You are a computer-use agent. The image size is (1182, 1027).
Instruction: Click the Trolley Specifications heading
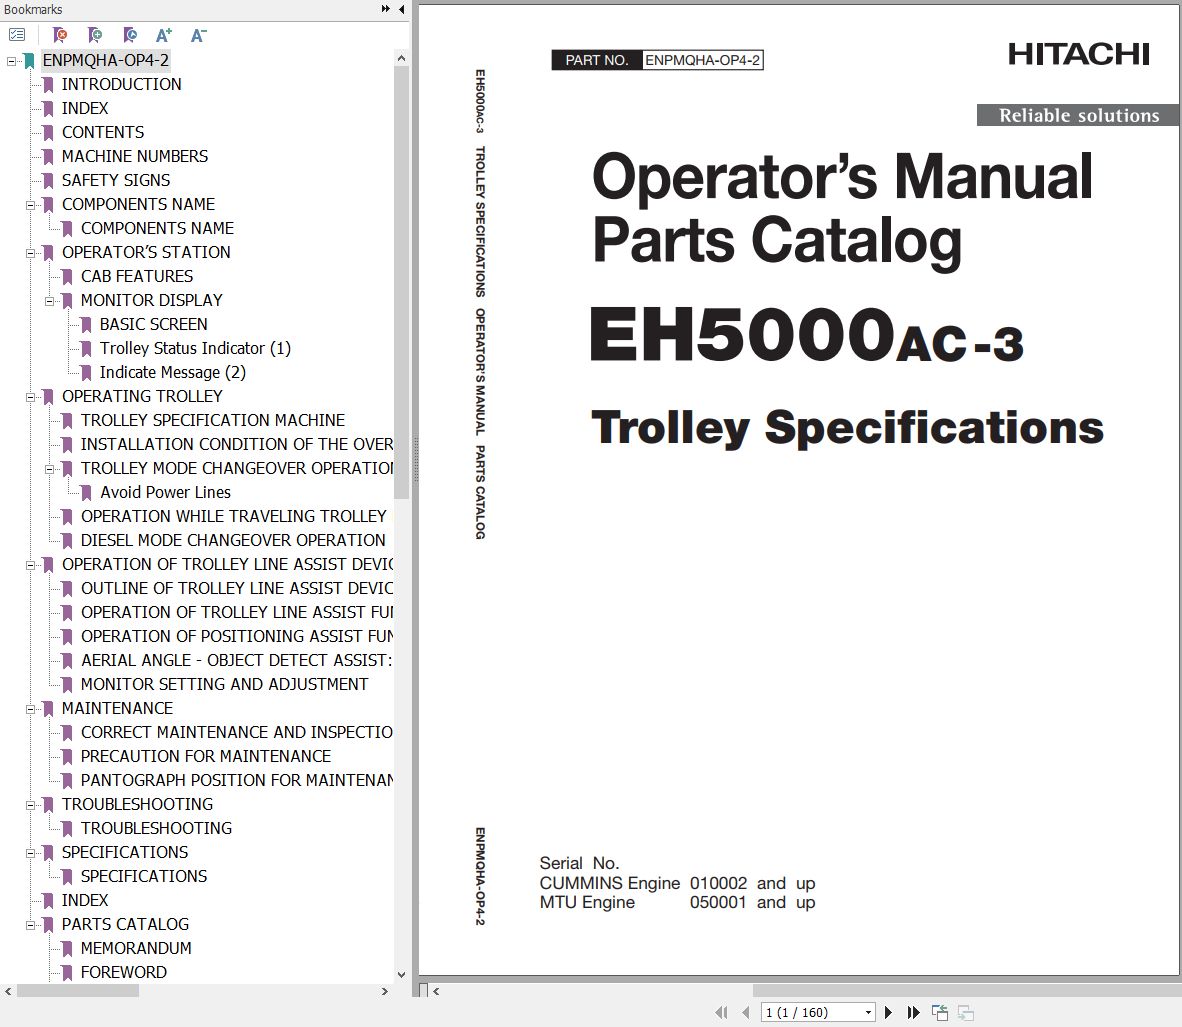[847, 428]
